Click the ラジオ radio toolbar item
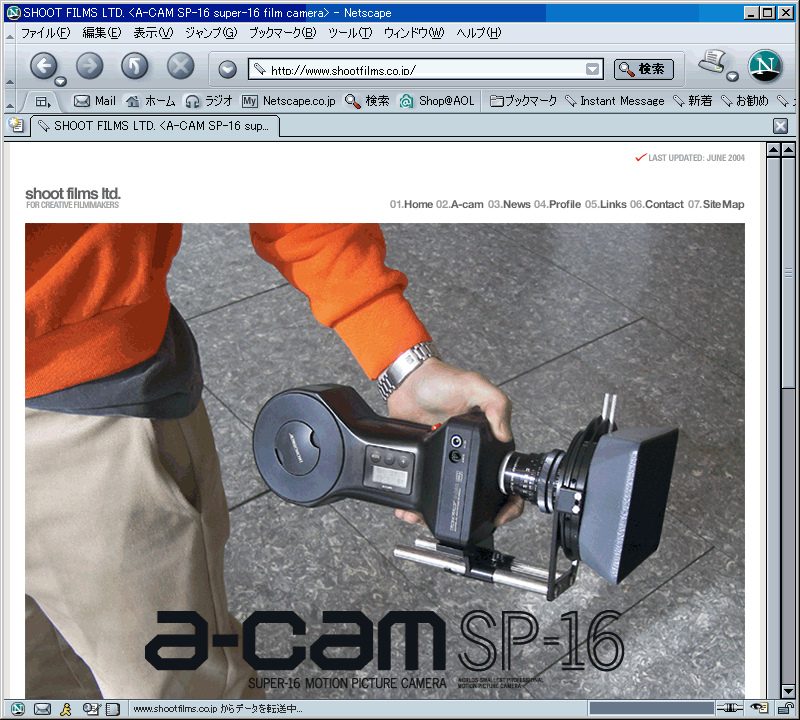This screenshot has width=800, height=720. [209, 101]
